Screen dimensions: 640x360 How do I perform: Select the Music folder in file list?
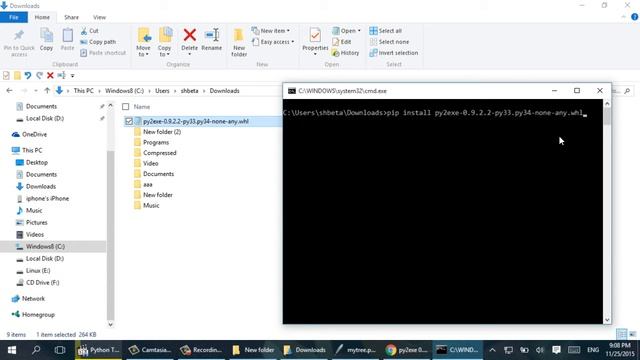click(151, 205)
